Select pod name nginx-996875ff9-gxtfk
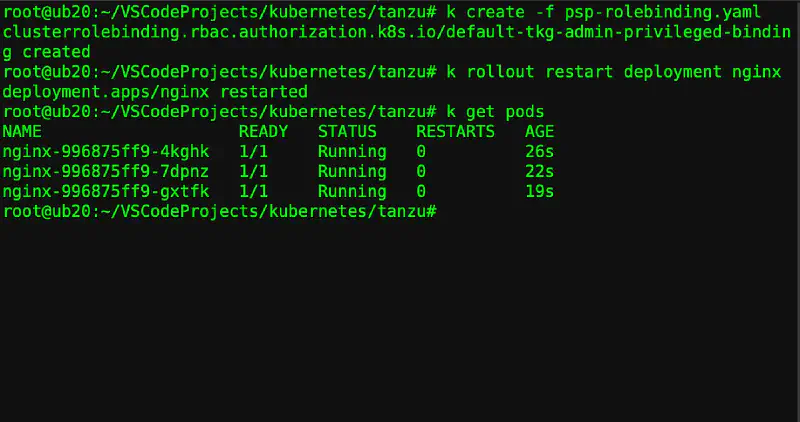The image size is (800, 422). click(x=106, y=191)
